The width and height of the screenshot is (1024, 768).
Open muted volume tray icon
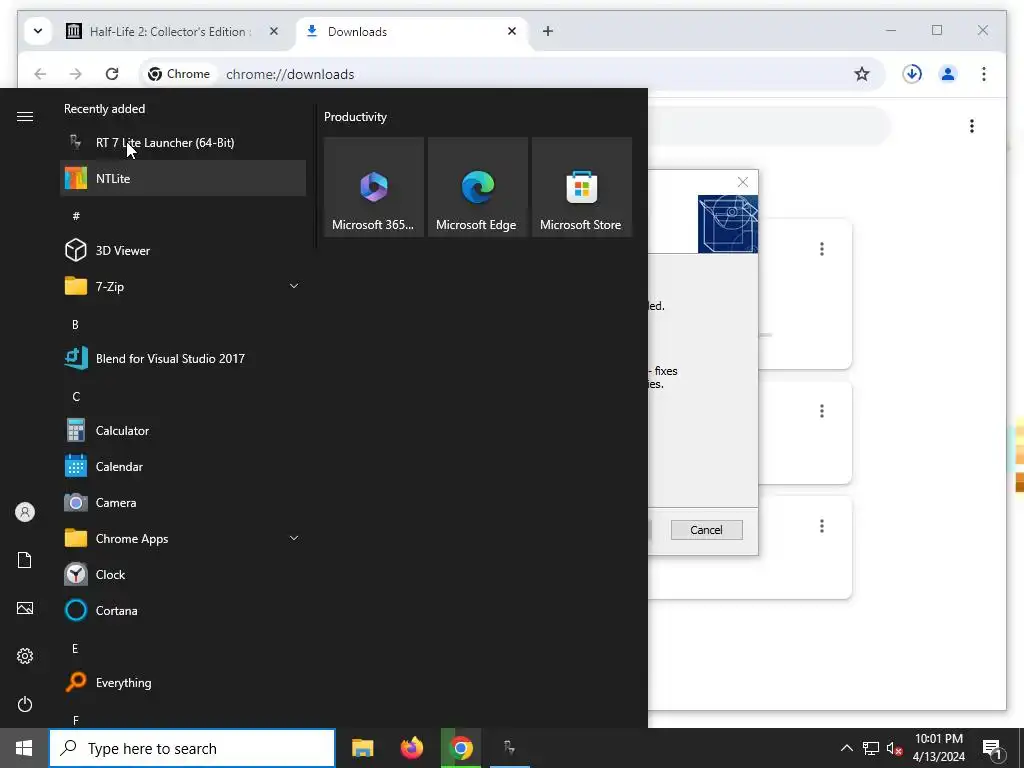point(894,748)
